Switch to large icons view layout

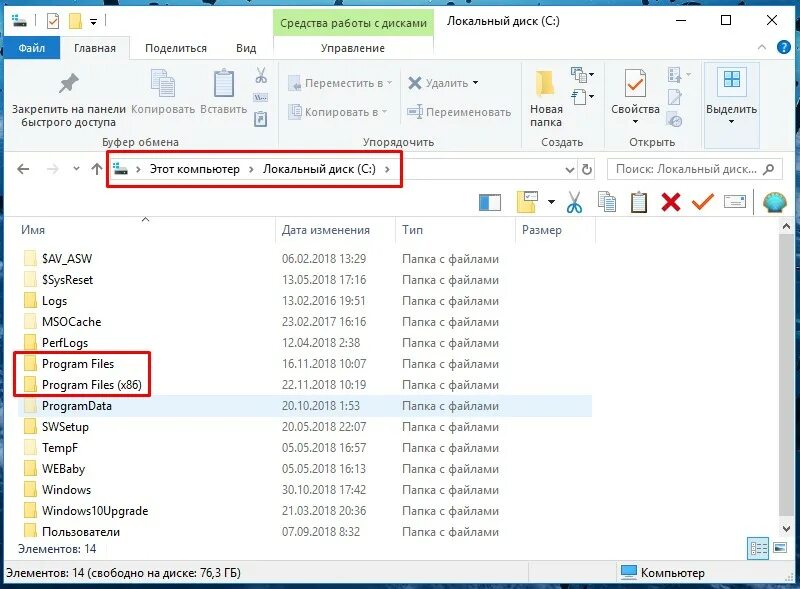click(780, 548)
